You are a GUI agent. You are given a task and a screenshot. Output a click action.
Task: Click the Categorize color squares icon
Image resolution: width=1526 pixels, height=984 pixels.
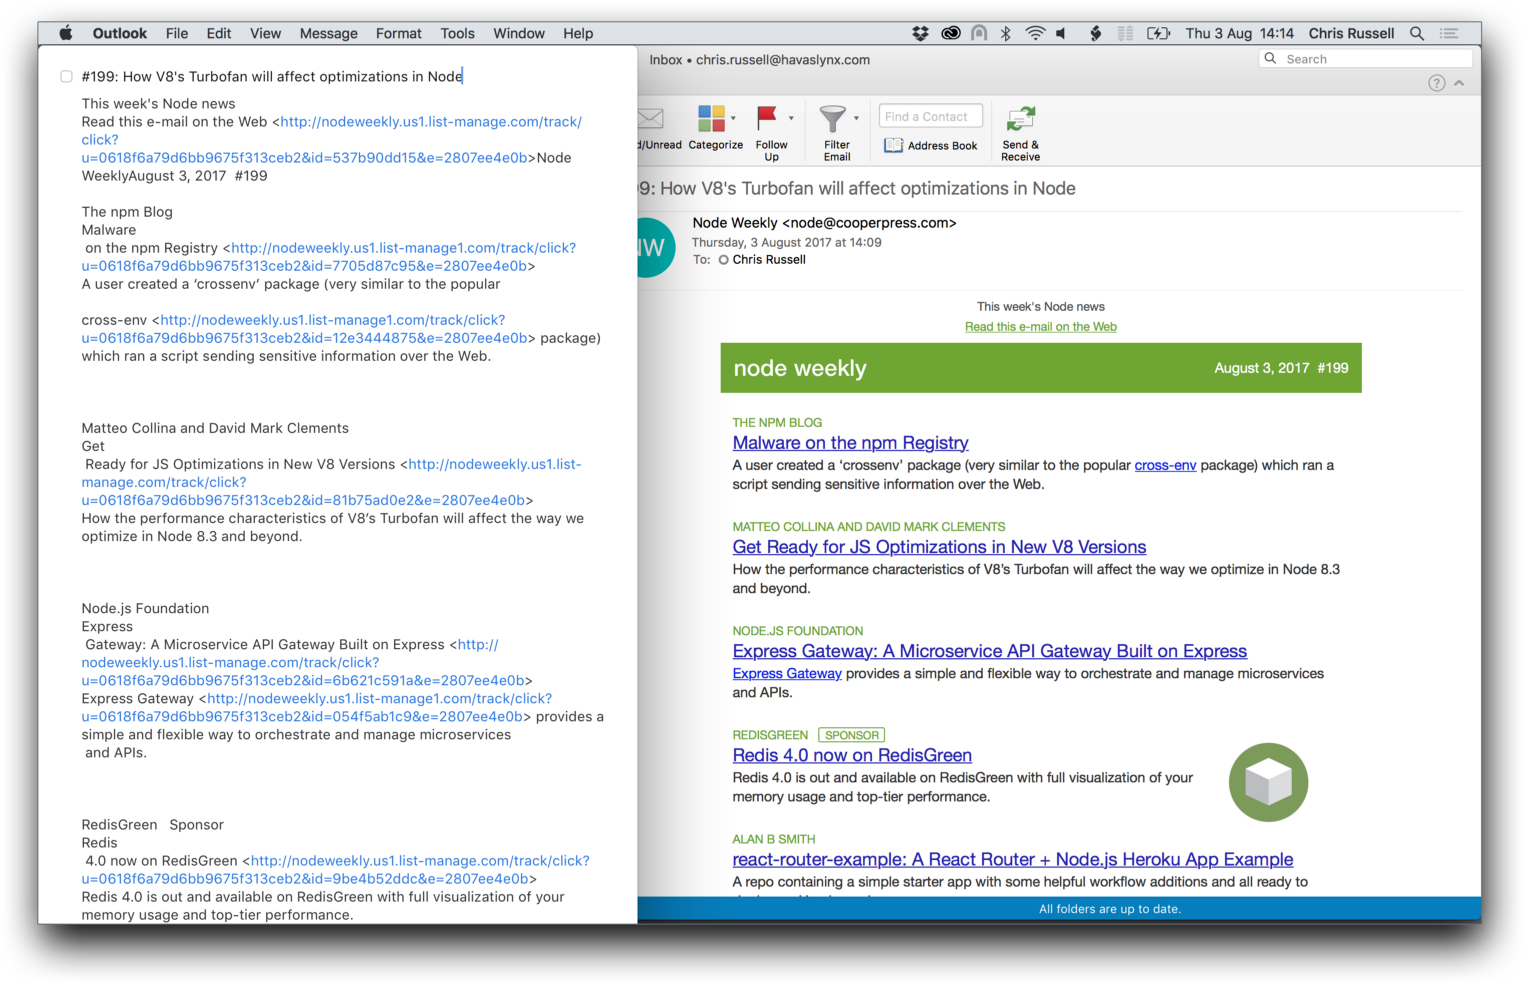click(711, 118)
